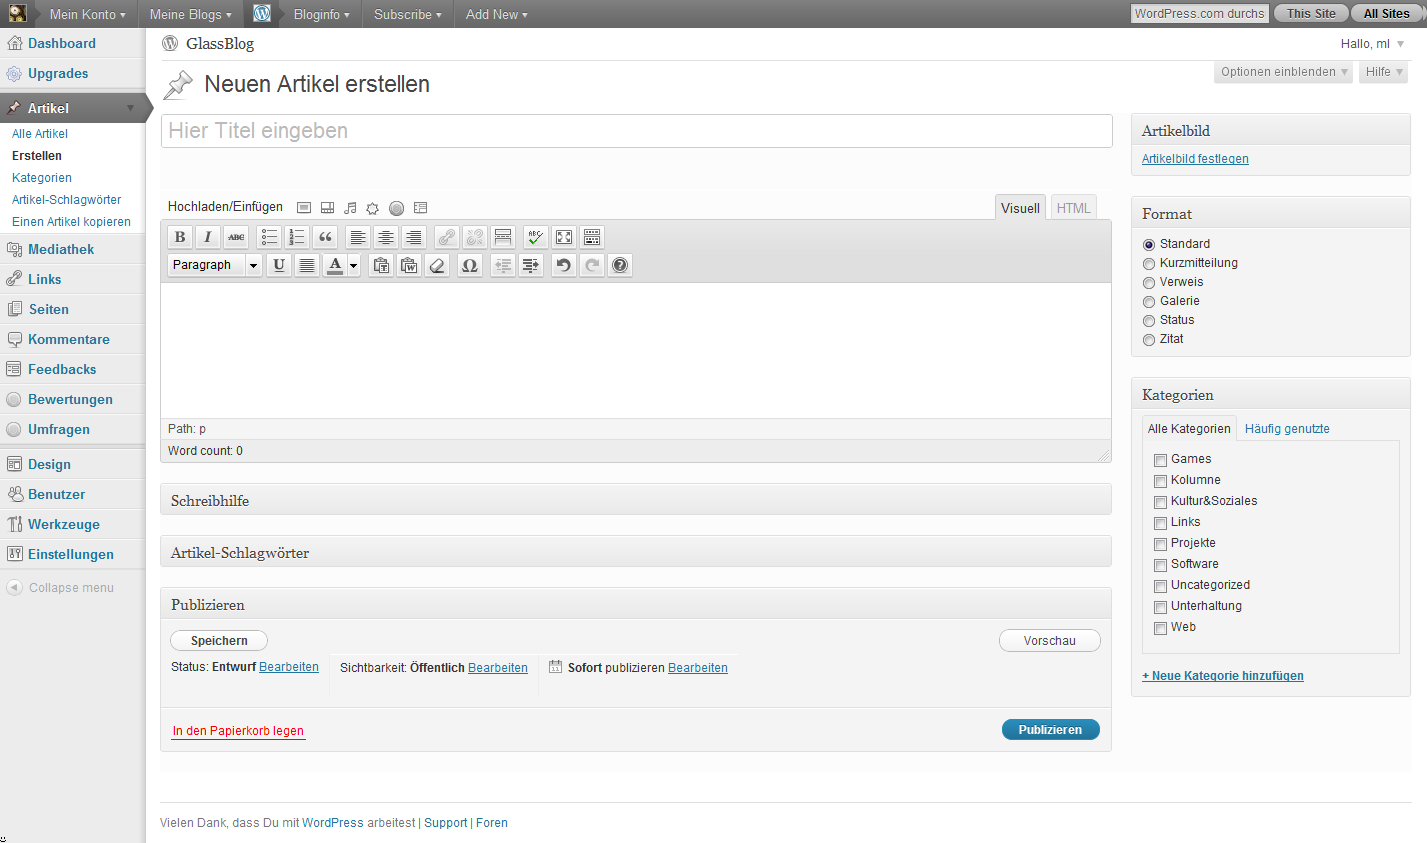The image size is (1427, 843).
Task: Select the Galerie post format
Action: click(1149, 302)
